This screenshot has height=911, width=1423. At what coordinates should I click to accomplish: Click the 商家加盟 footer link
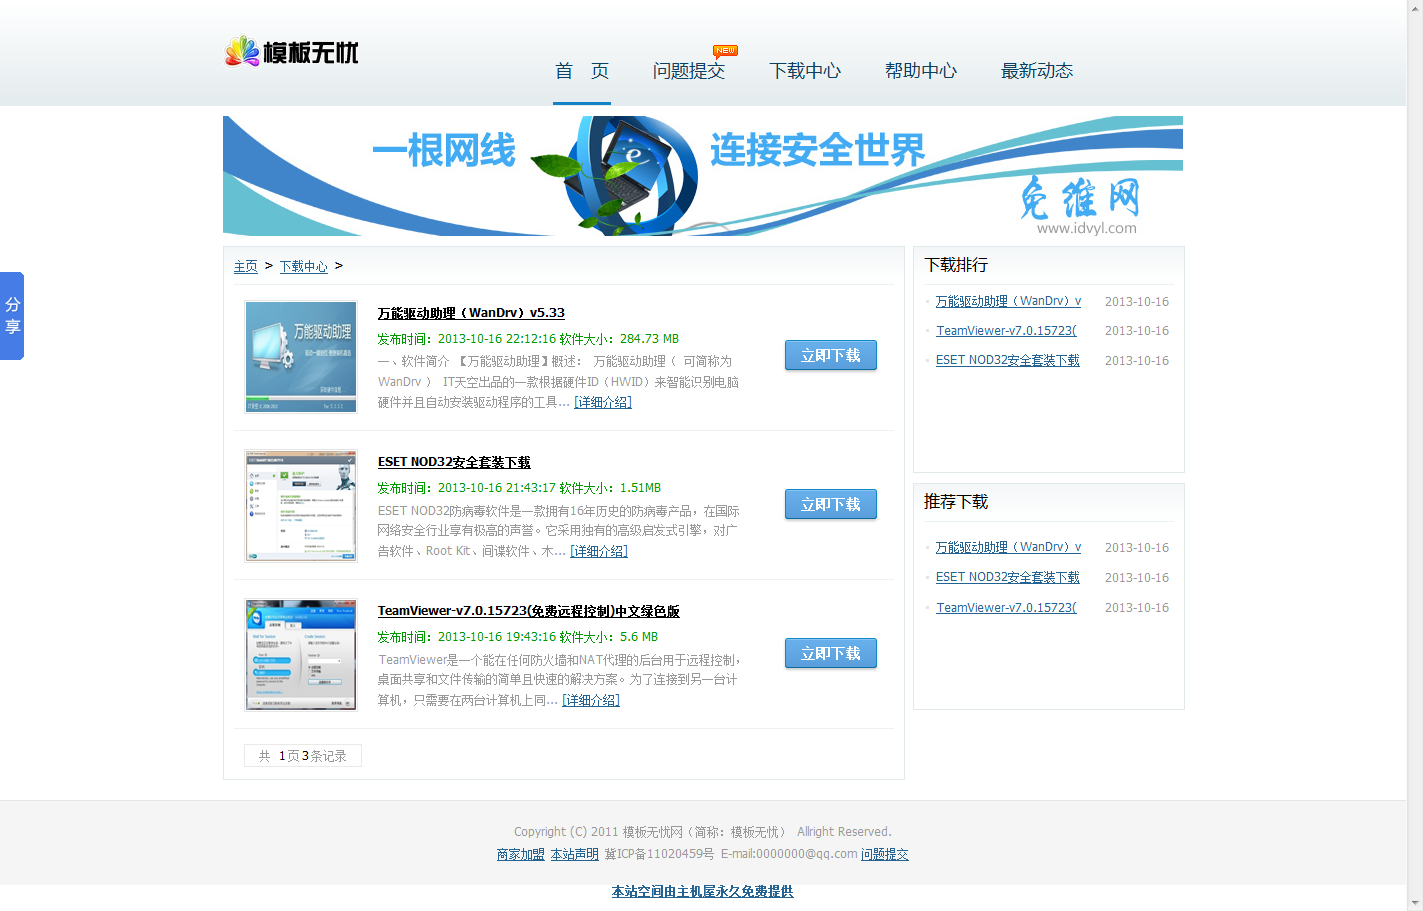tap(520, 854)
